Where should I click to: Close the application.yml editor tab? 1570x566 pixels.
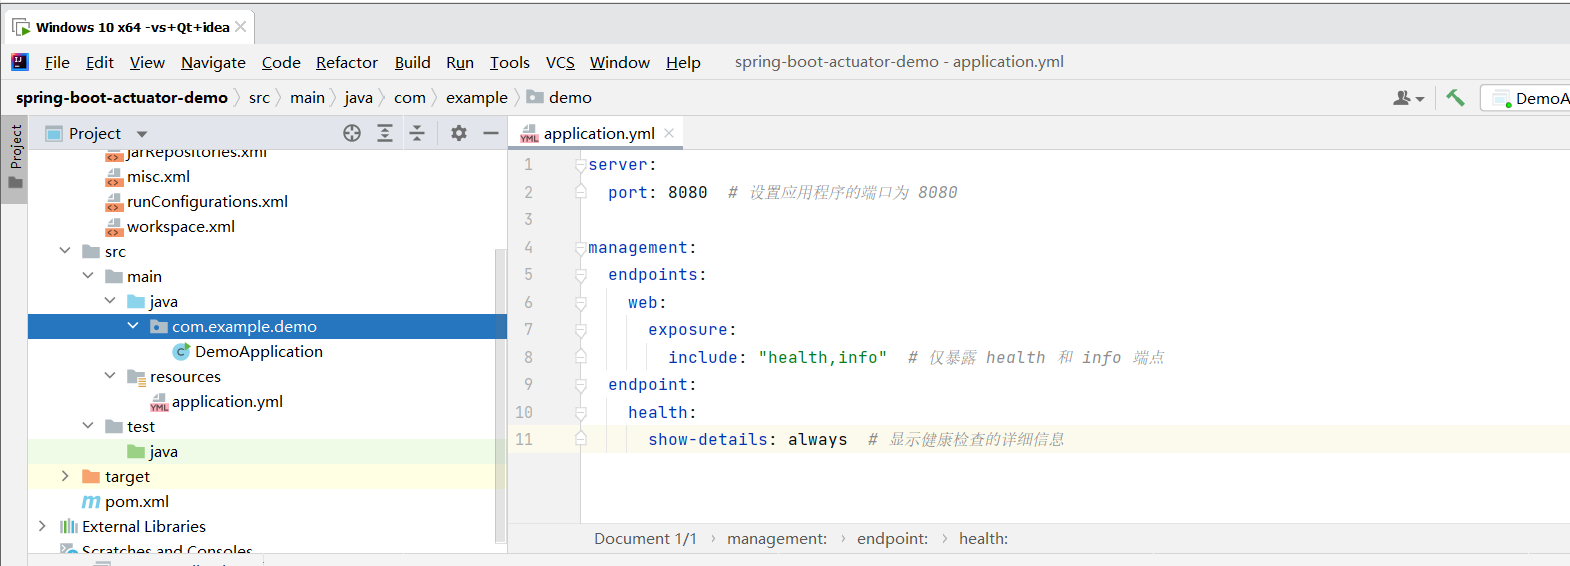coord(669,133)
